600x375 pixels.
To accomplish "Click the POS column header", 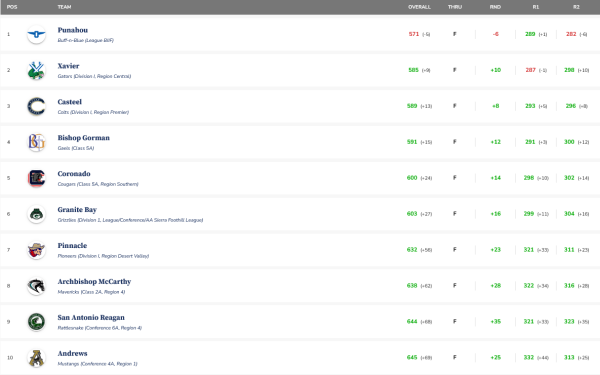I will click(x=12, y=7).
